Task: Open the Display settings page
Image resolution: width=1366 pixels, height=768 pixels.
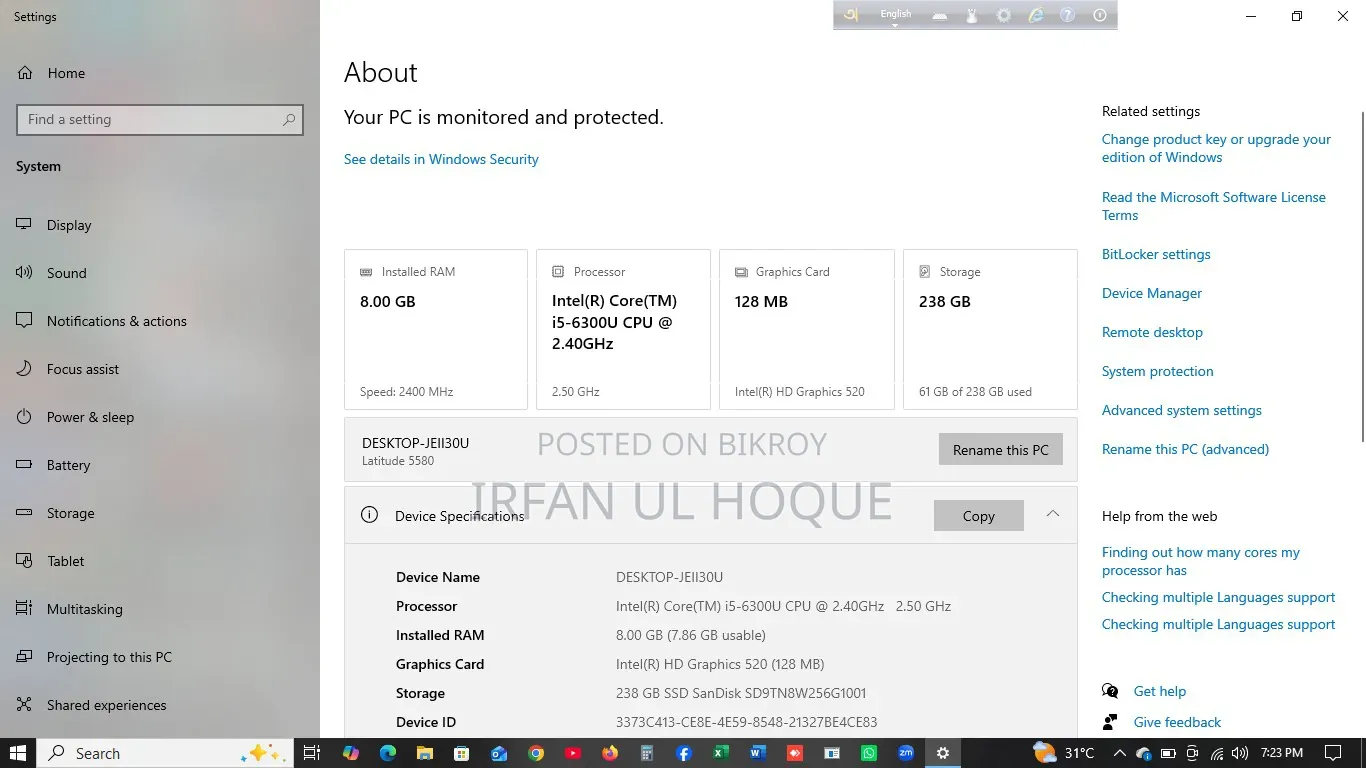Action: coord(160,225)
